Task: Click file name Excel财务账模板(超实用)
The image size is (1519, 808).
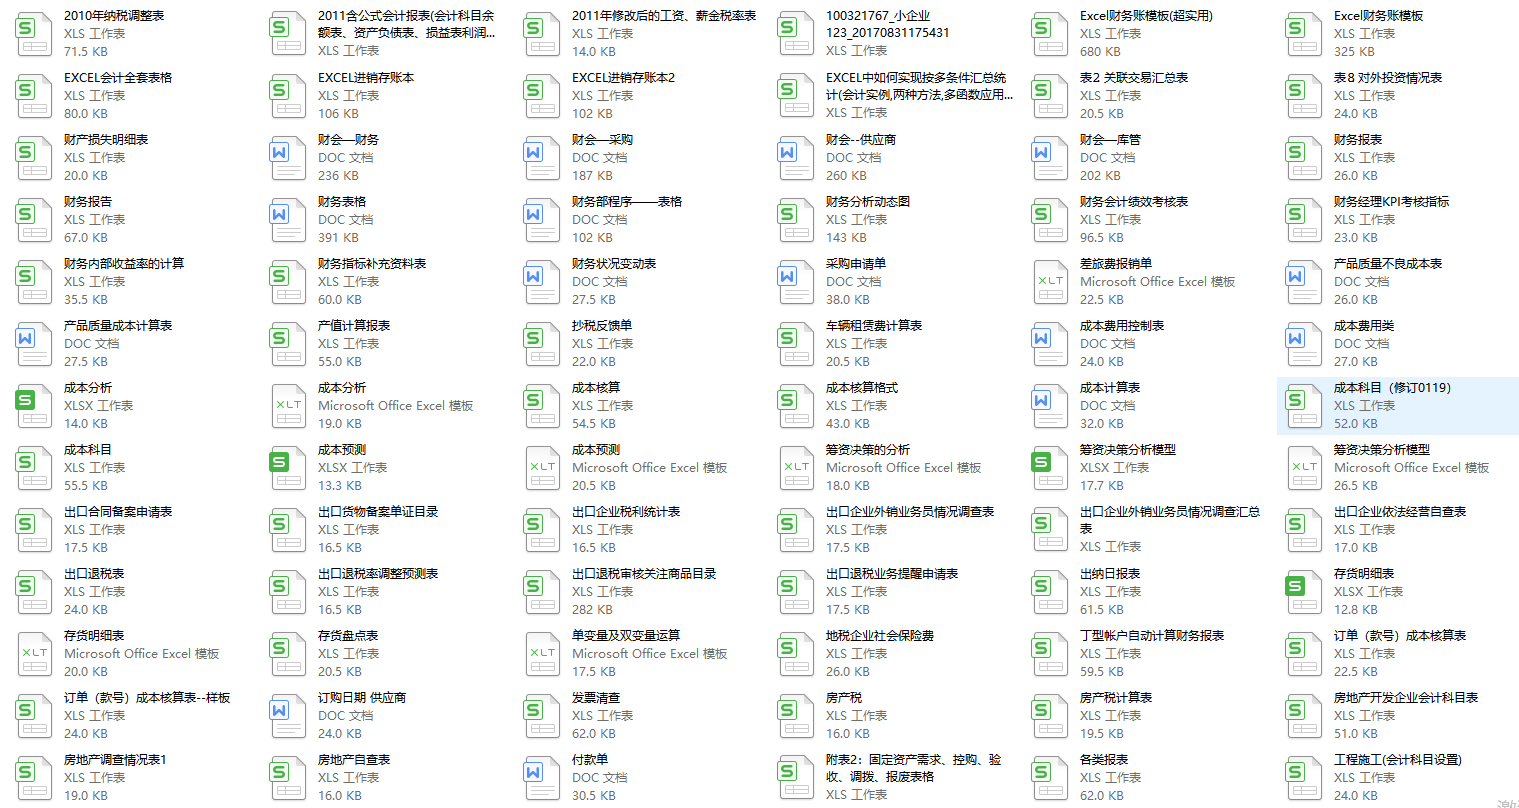Action: click(1146, 16)
